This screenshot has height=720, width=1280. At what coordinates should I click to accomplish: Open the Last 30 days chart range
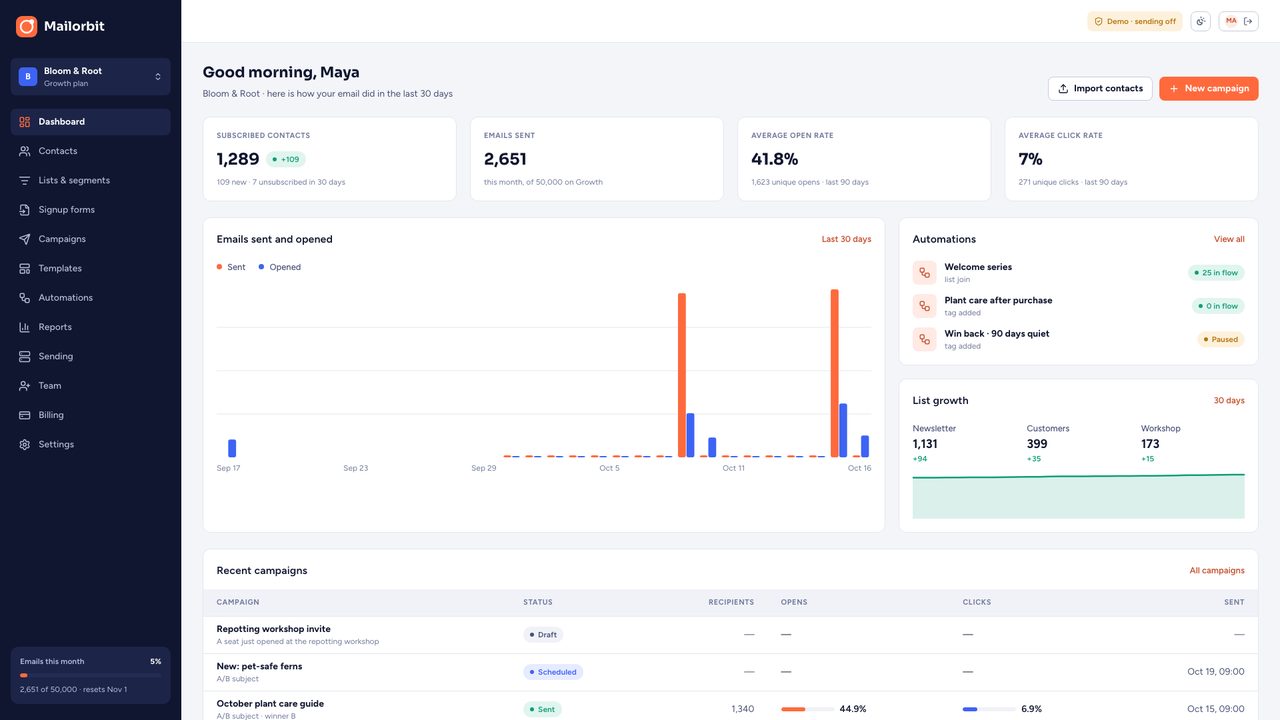[846, 239]
